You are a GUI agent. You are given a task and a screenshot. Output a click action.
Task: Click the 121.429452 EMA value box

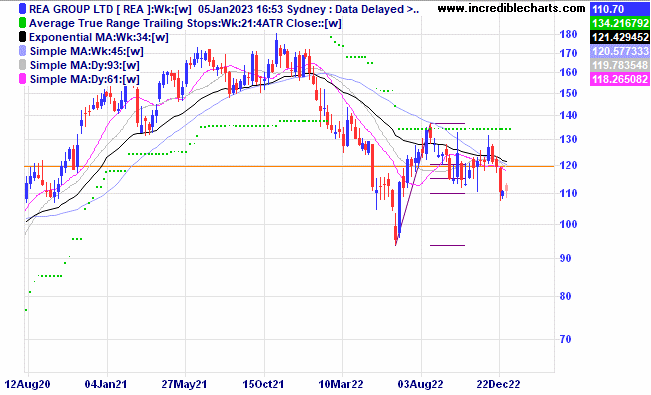620,37
